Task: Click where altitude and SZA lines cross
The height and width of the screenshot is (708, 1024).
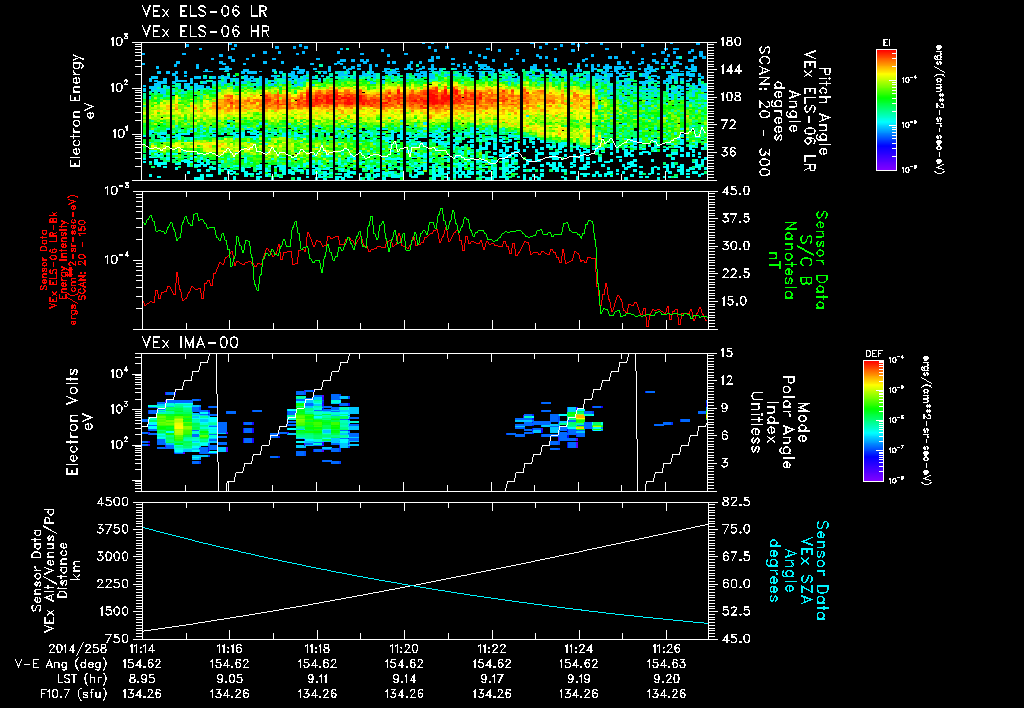Action: 412,585
